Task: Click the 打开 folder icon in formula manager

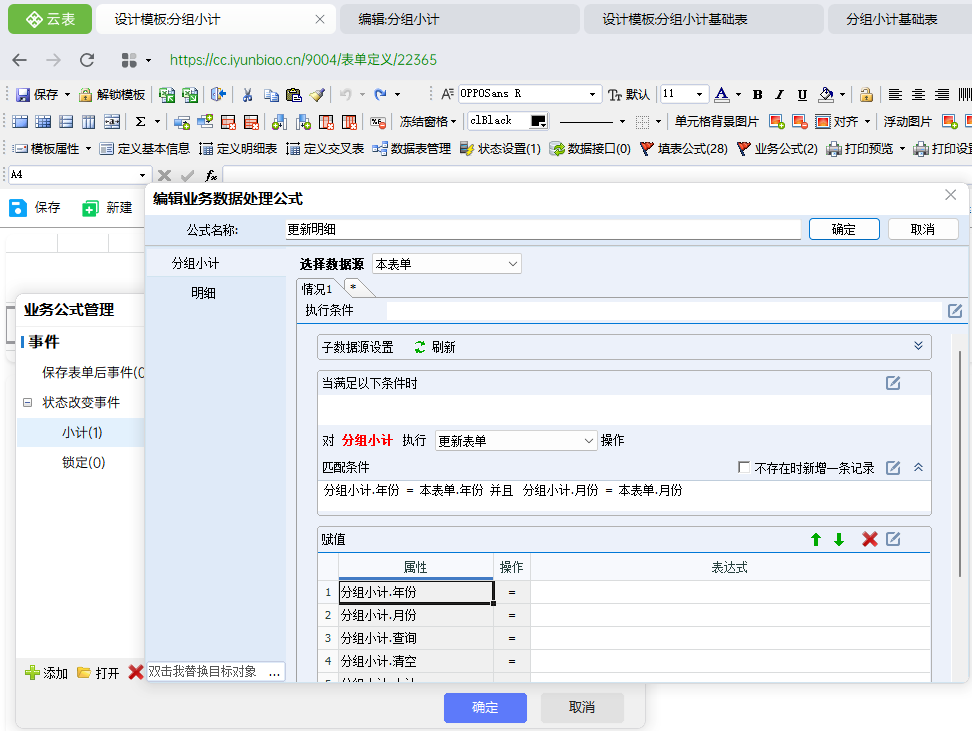Action: (x=84, y=673)
